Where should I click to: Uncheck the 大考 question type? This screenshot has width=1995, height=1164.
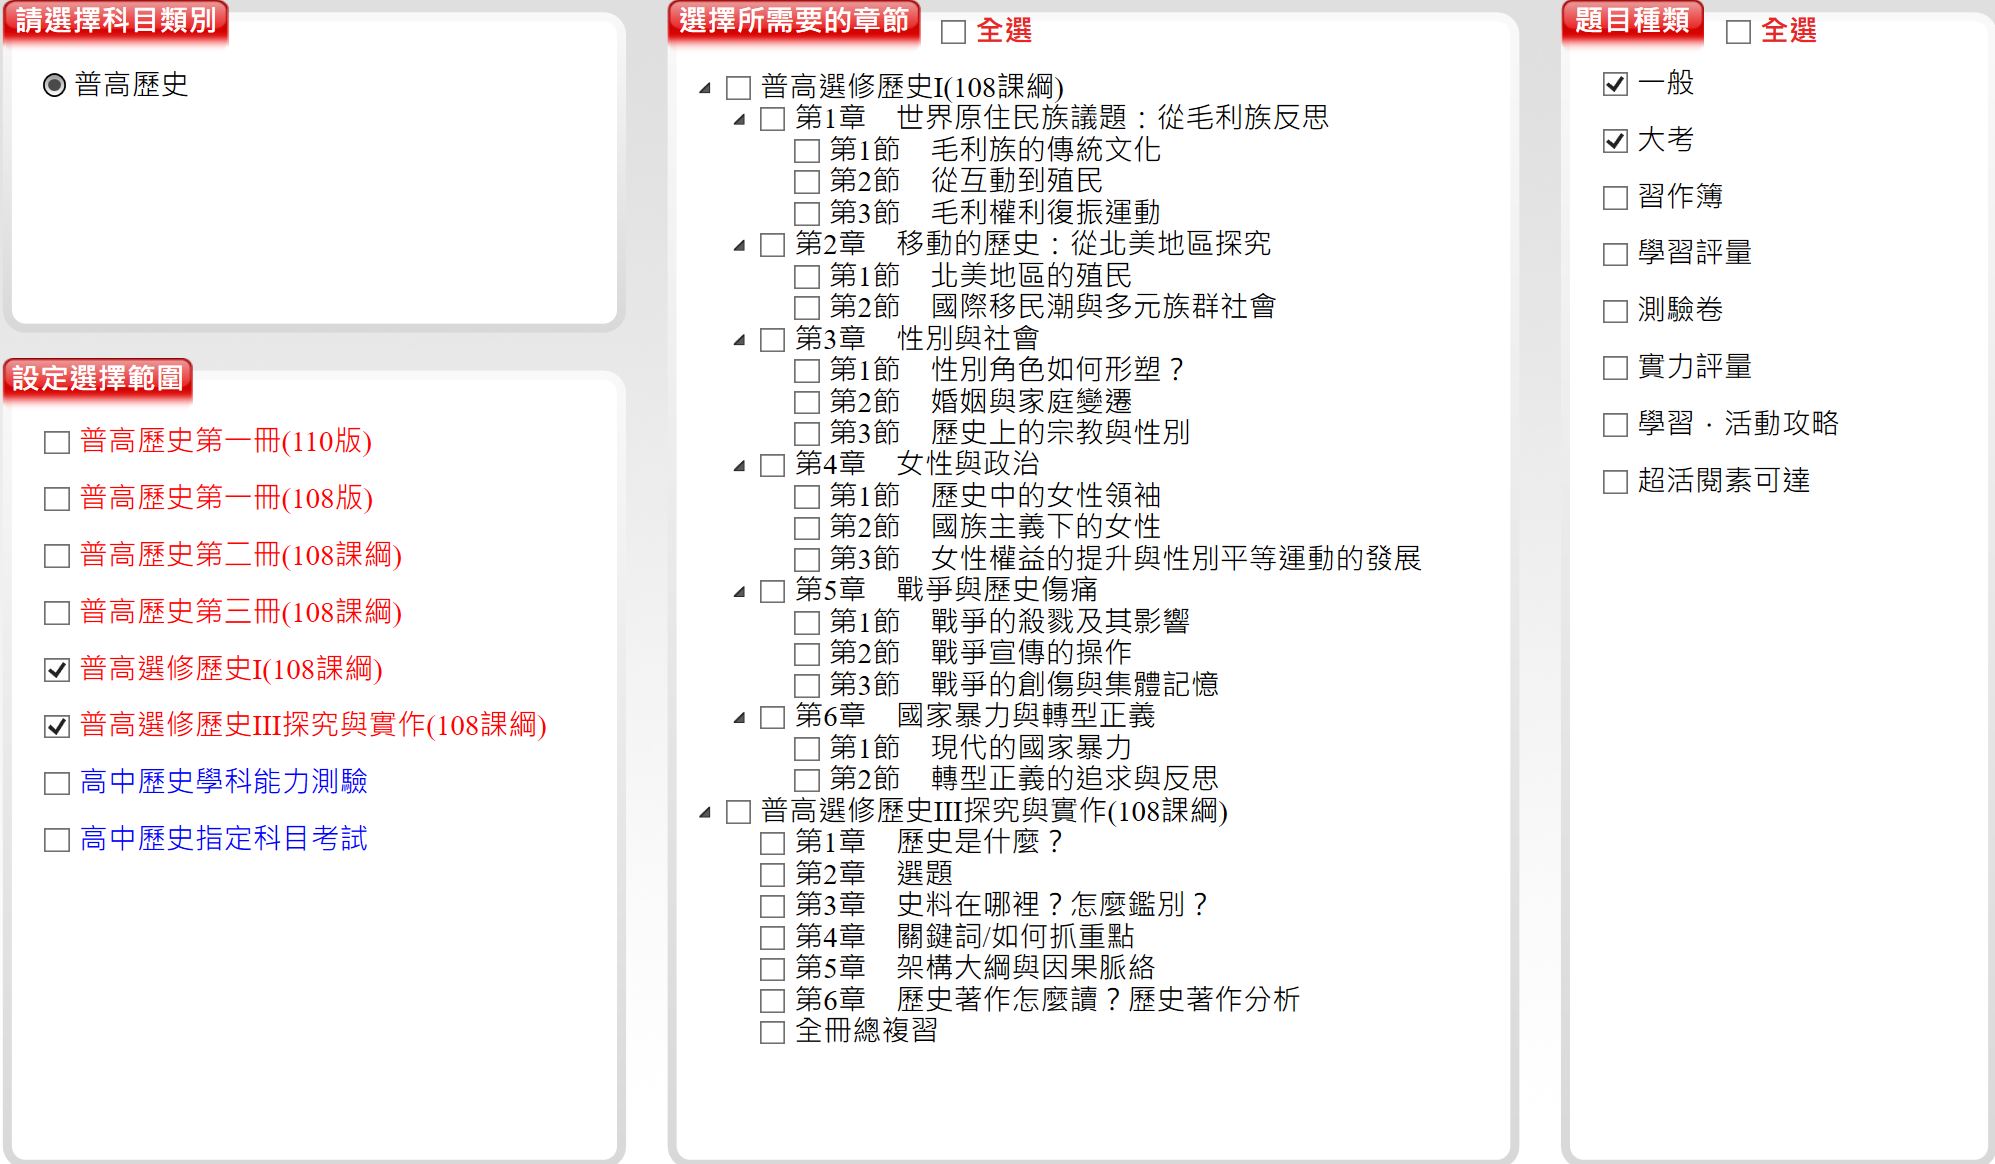(x=1615, y=141)
